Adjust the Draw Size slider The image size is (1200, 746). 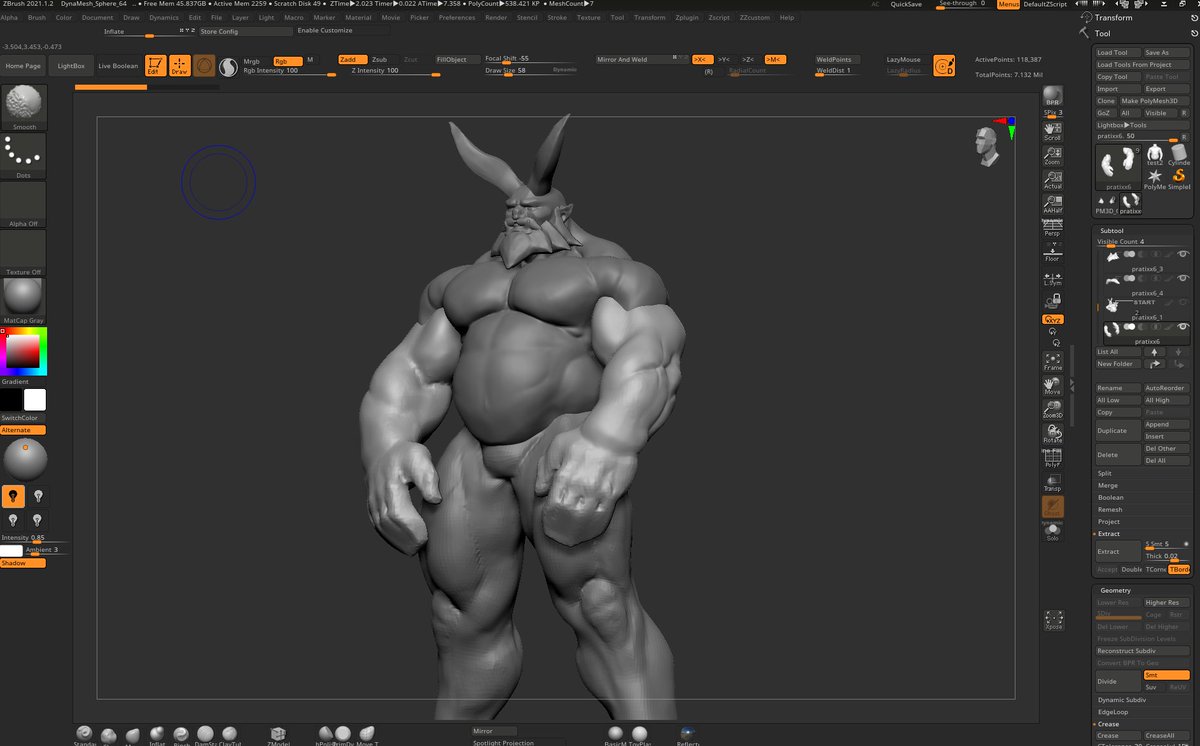pyautogui.click(x=510, y=70)
